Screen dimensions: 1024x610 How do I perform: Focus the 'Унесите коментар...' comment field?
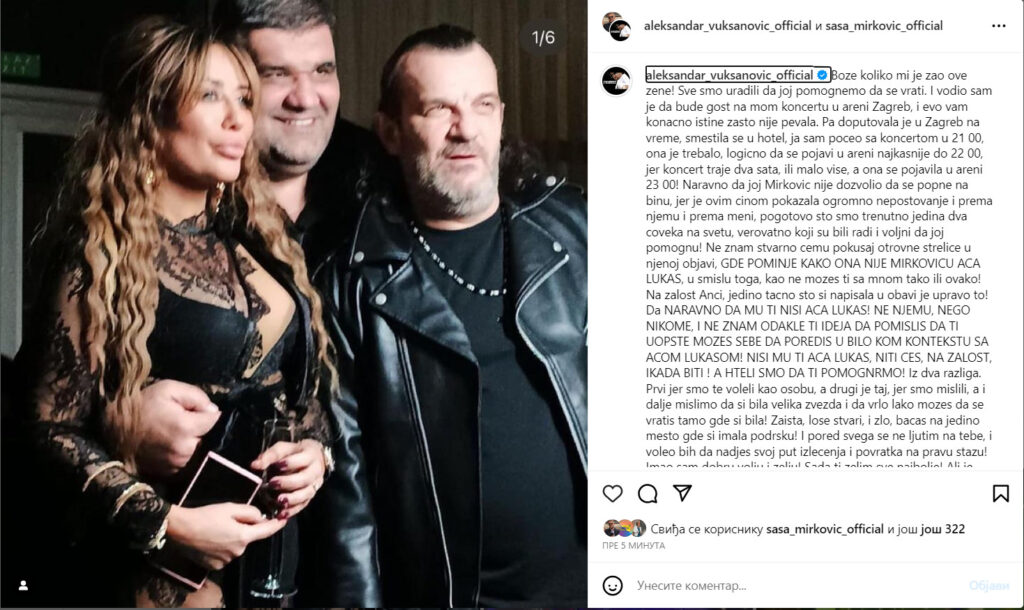(x=797, y=585)
